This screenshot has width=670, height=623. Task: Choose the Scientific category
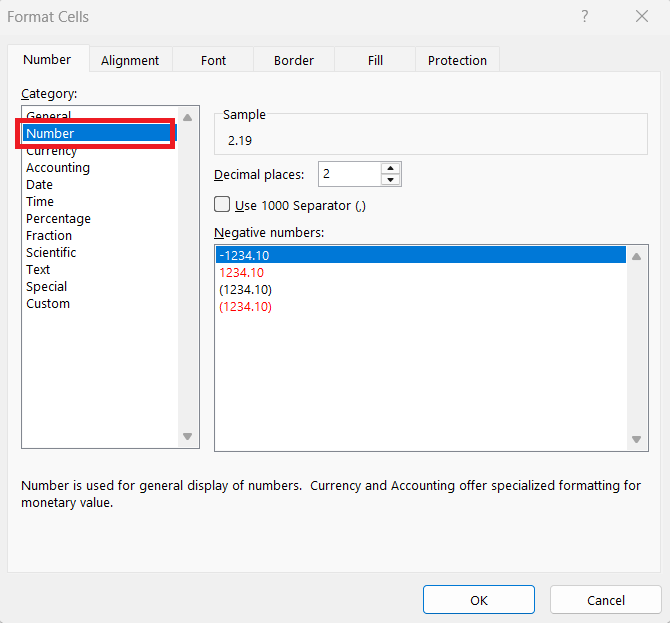[100, 253]
